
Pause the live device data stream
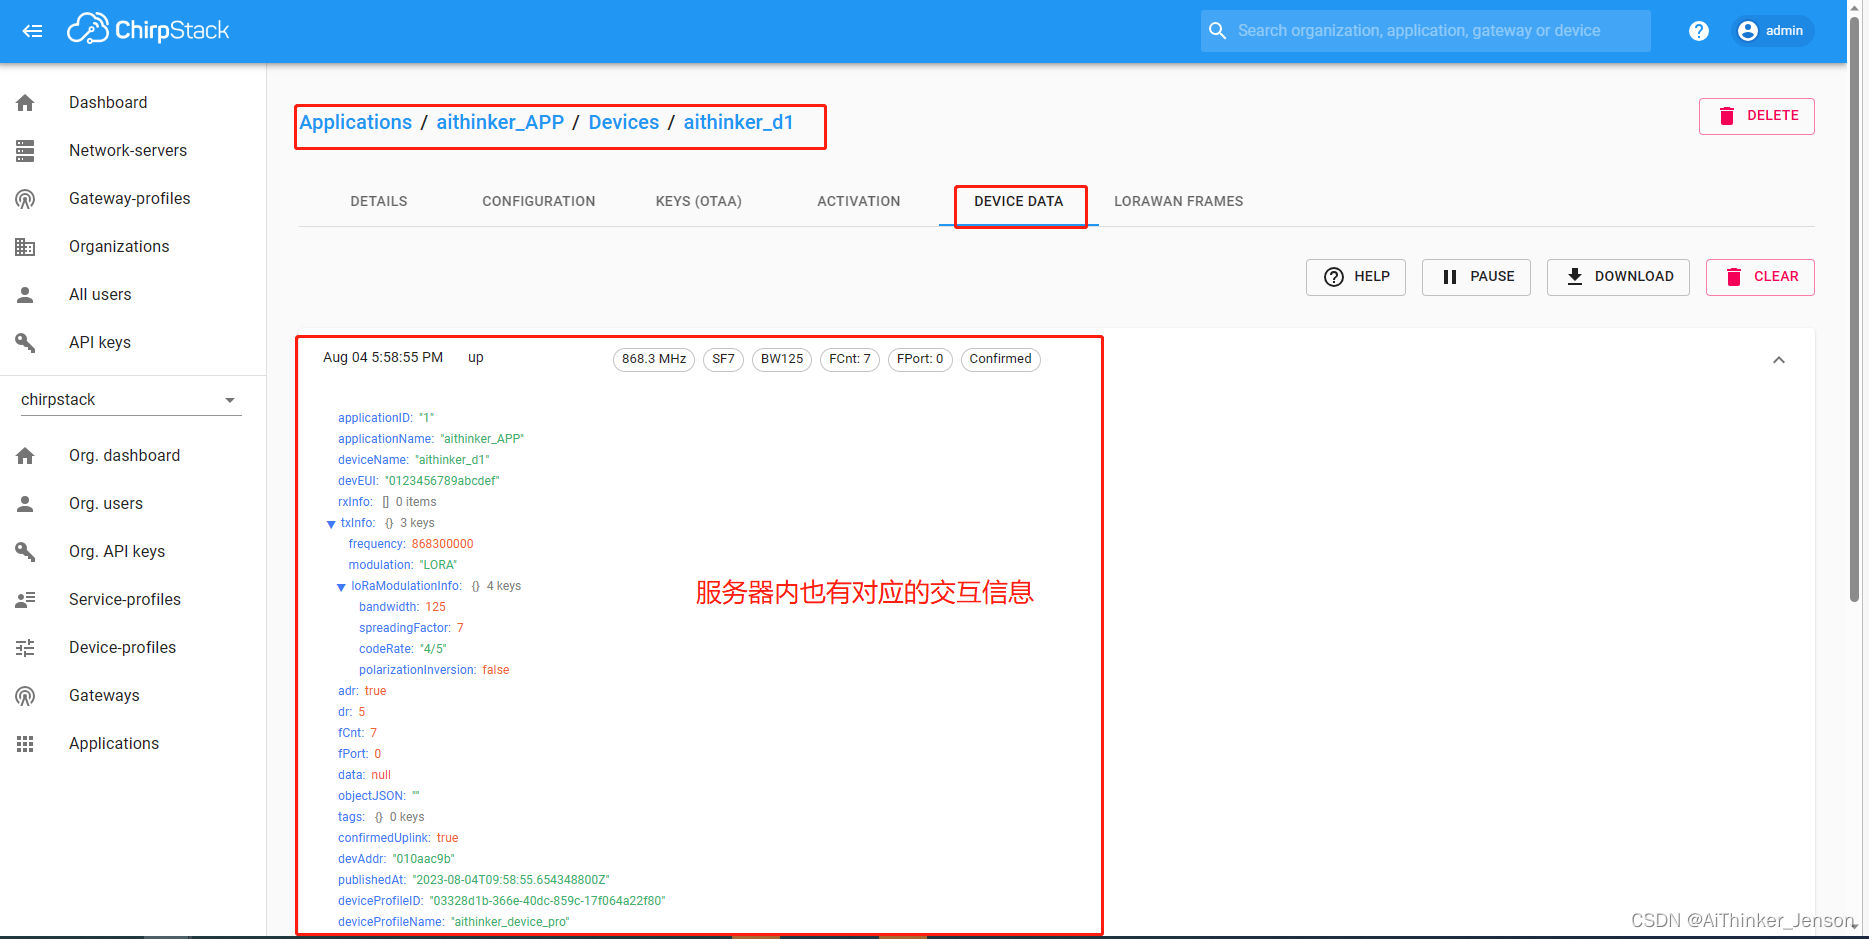[x=1476, y=277]
